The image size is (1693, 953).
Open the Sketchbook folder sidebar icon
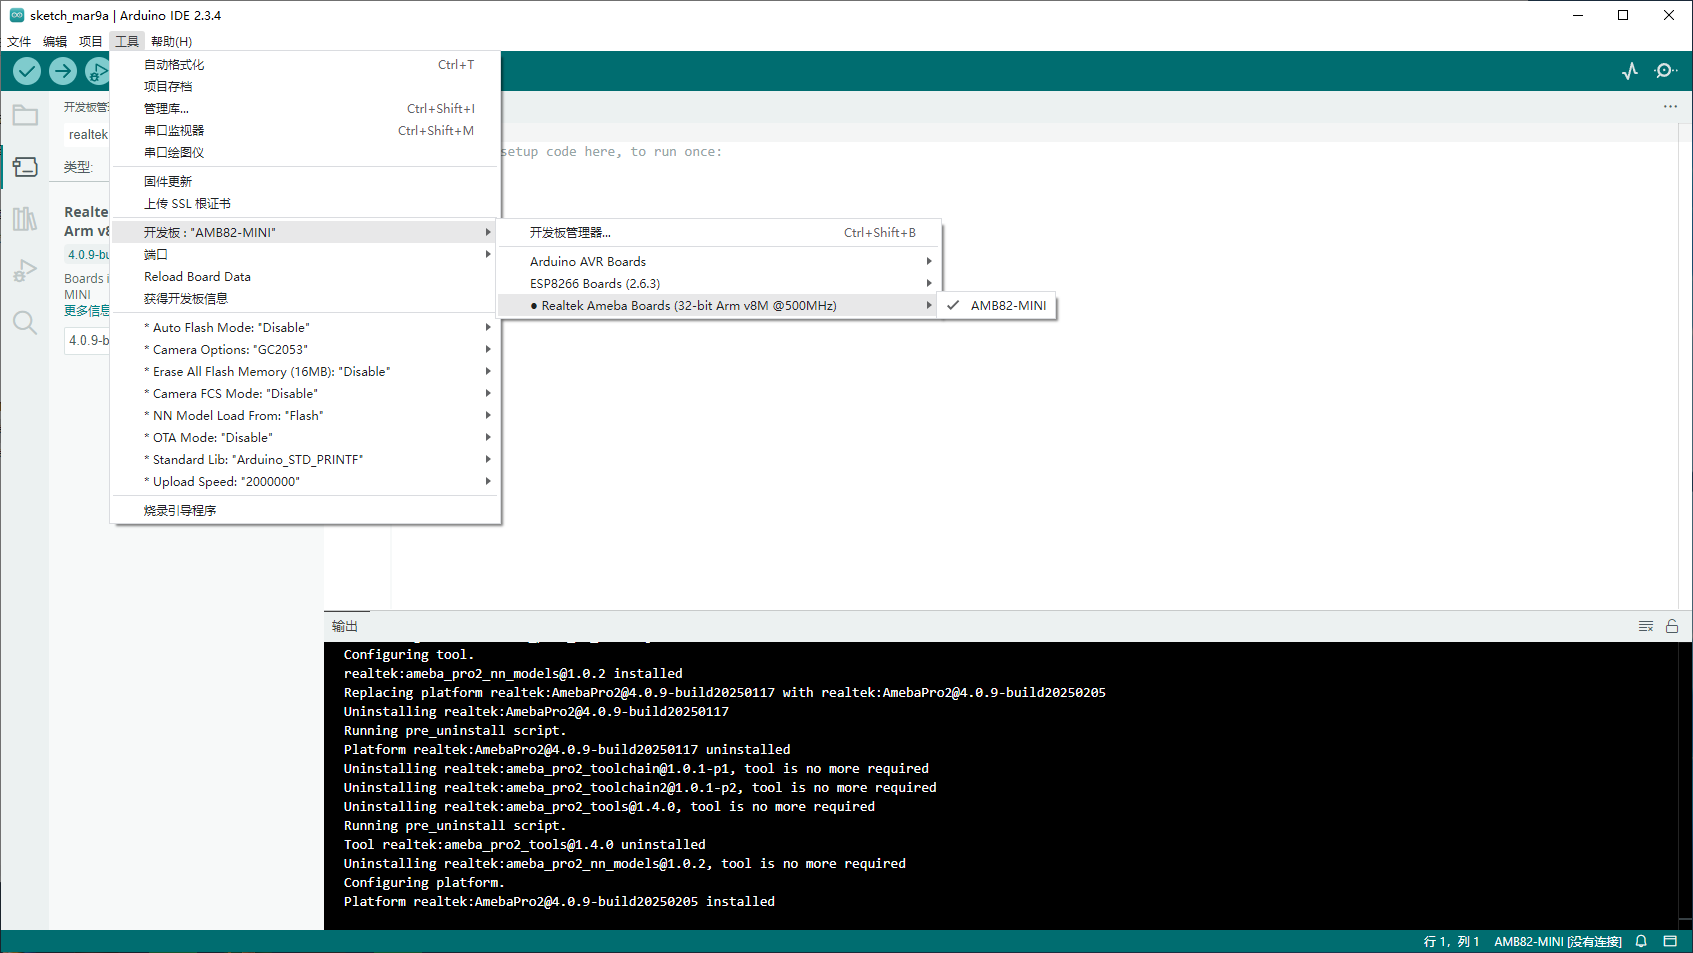click(x=25, y=115)
